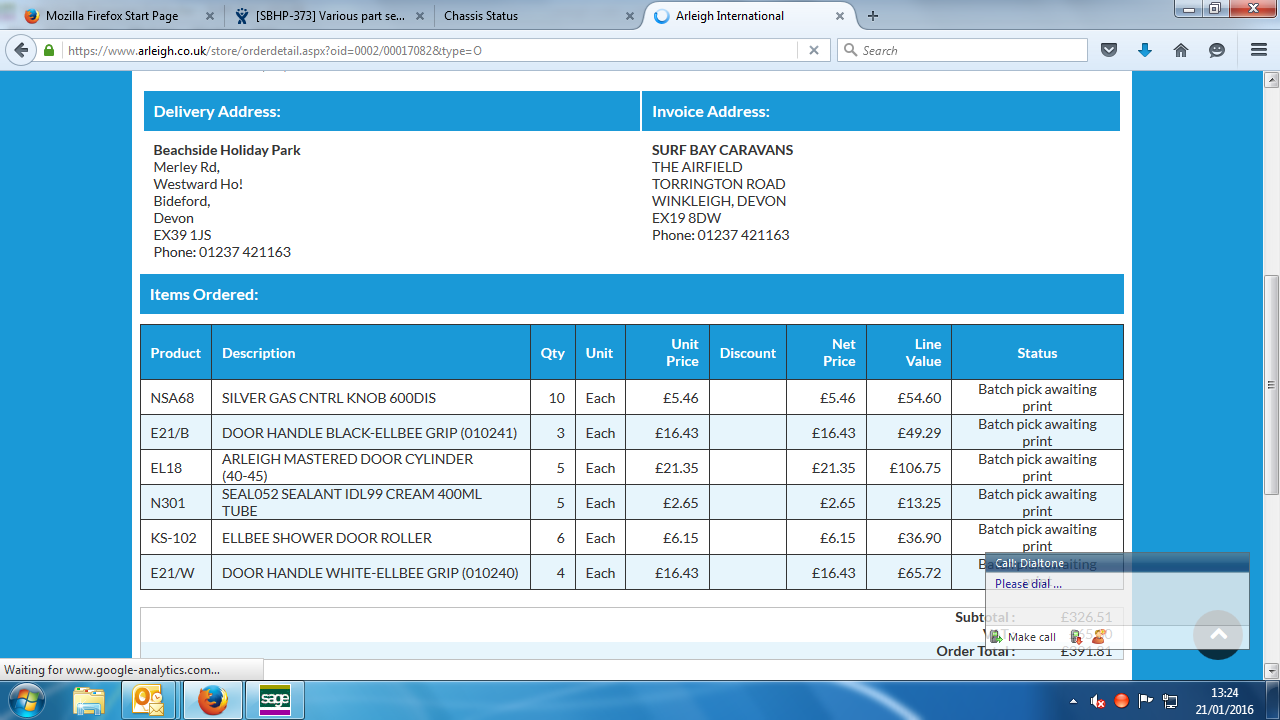Click the Firefox back arrow button
This screenshot has width=1280, height=720.
(x=22, y=50)
